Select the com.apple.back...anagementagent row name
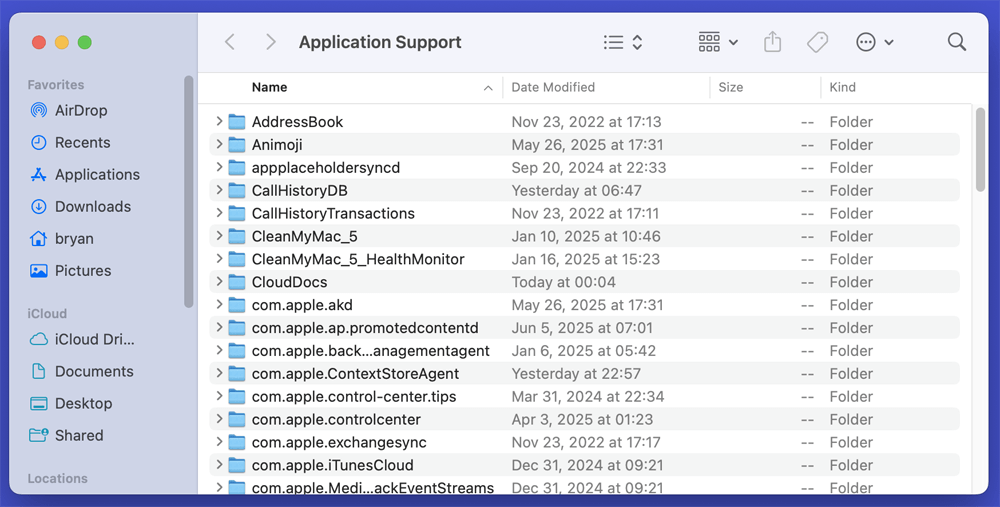Image resolution: width=1000 pixels, height=507 pixels. click(x=371, y=351)
